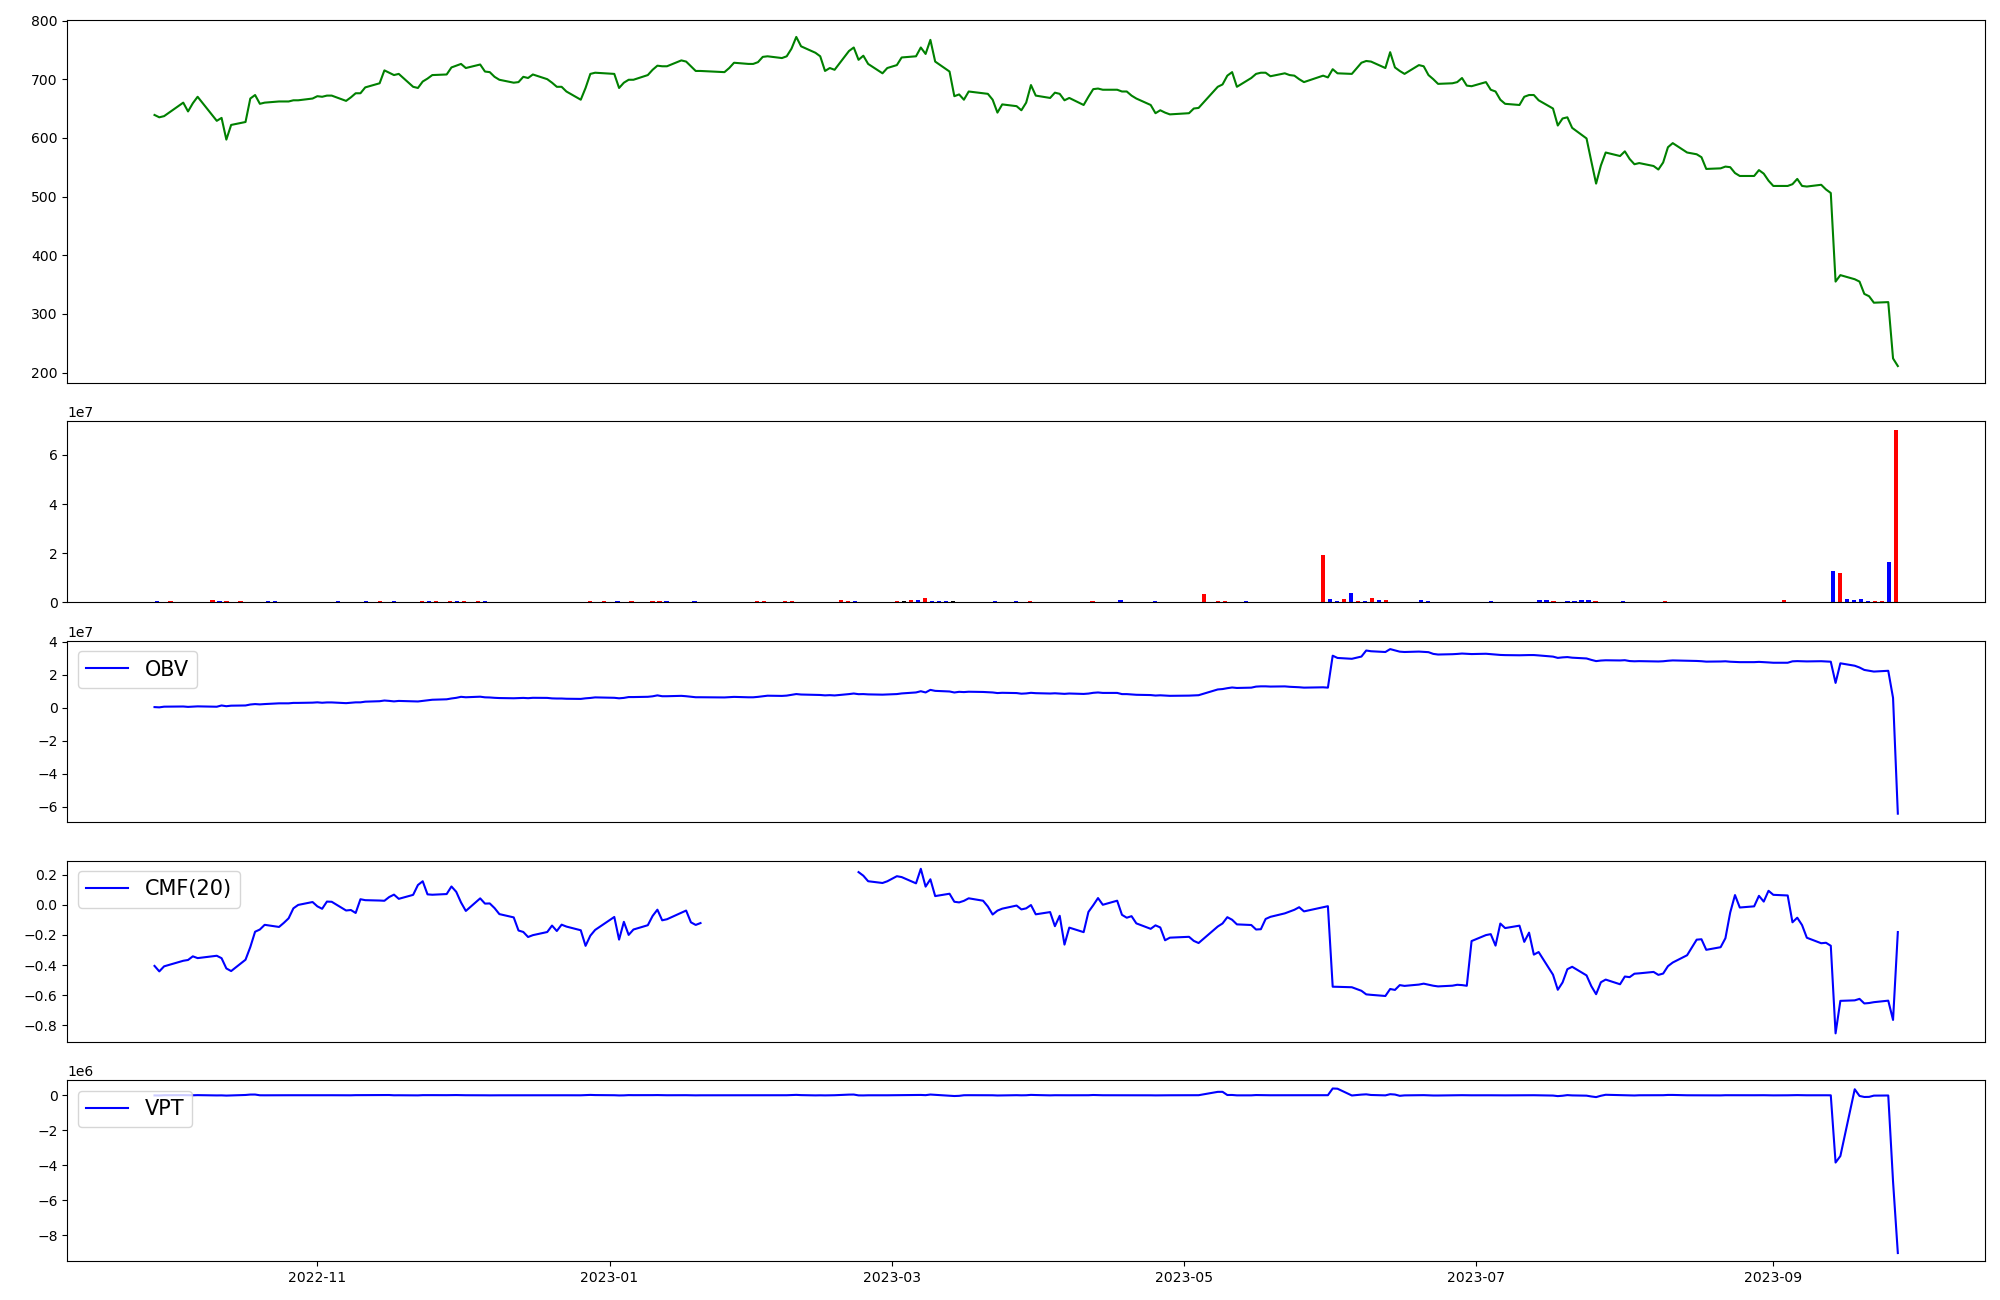Click the tallest red volume bar
This screenshot has height=1300, width=2000.
click(1895, 515)
